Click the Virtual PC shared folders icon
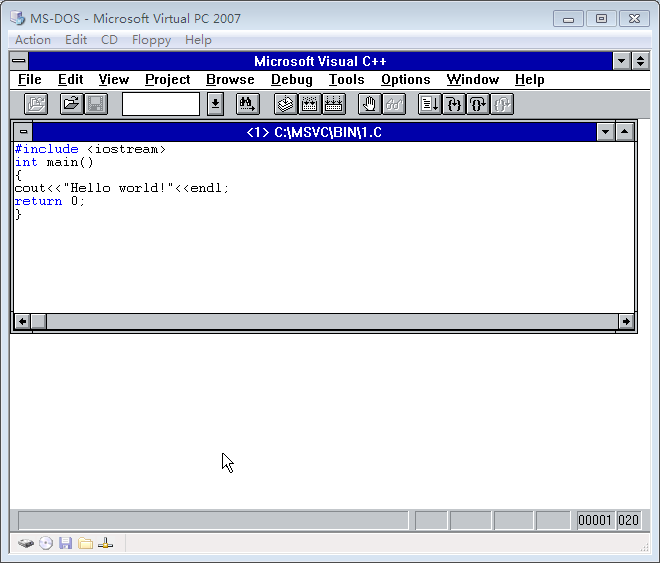Viewport: 660px width, 563px height. click(x=85, y=543)
